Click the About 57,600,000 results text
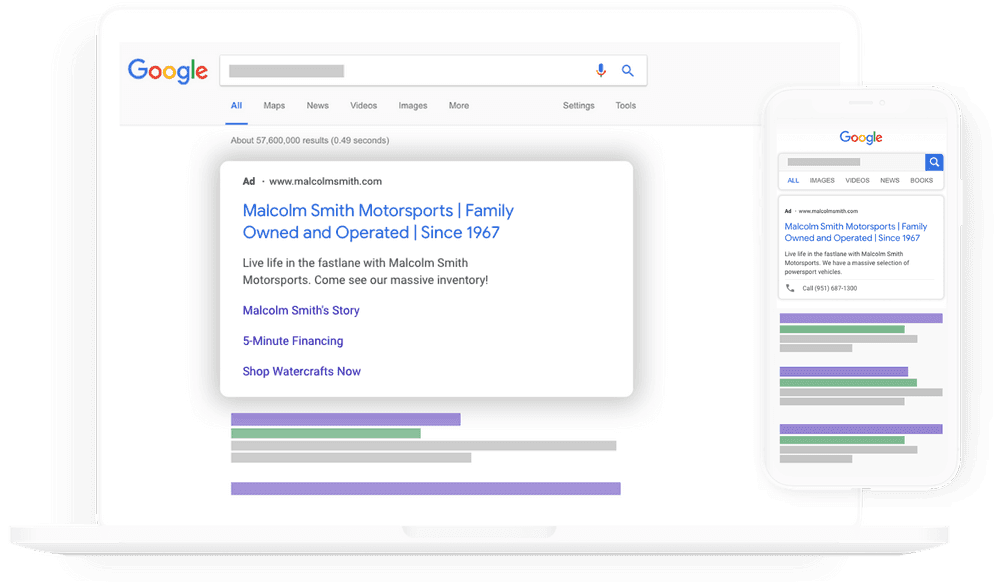Screen dimensions: 1000x582 tap(310, 140)
